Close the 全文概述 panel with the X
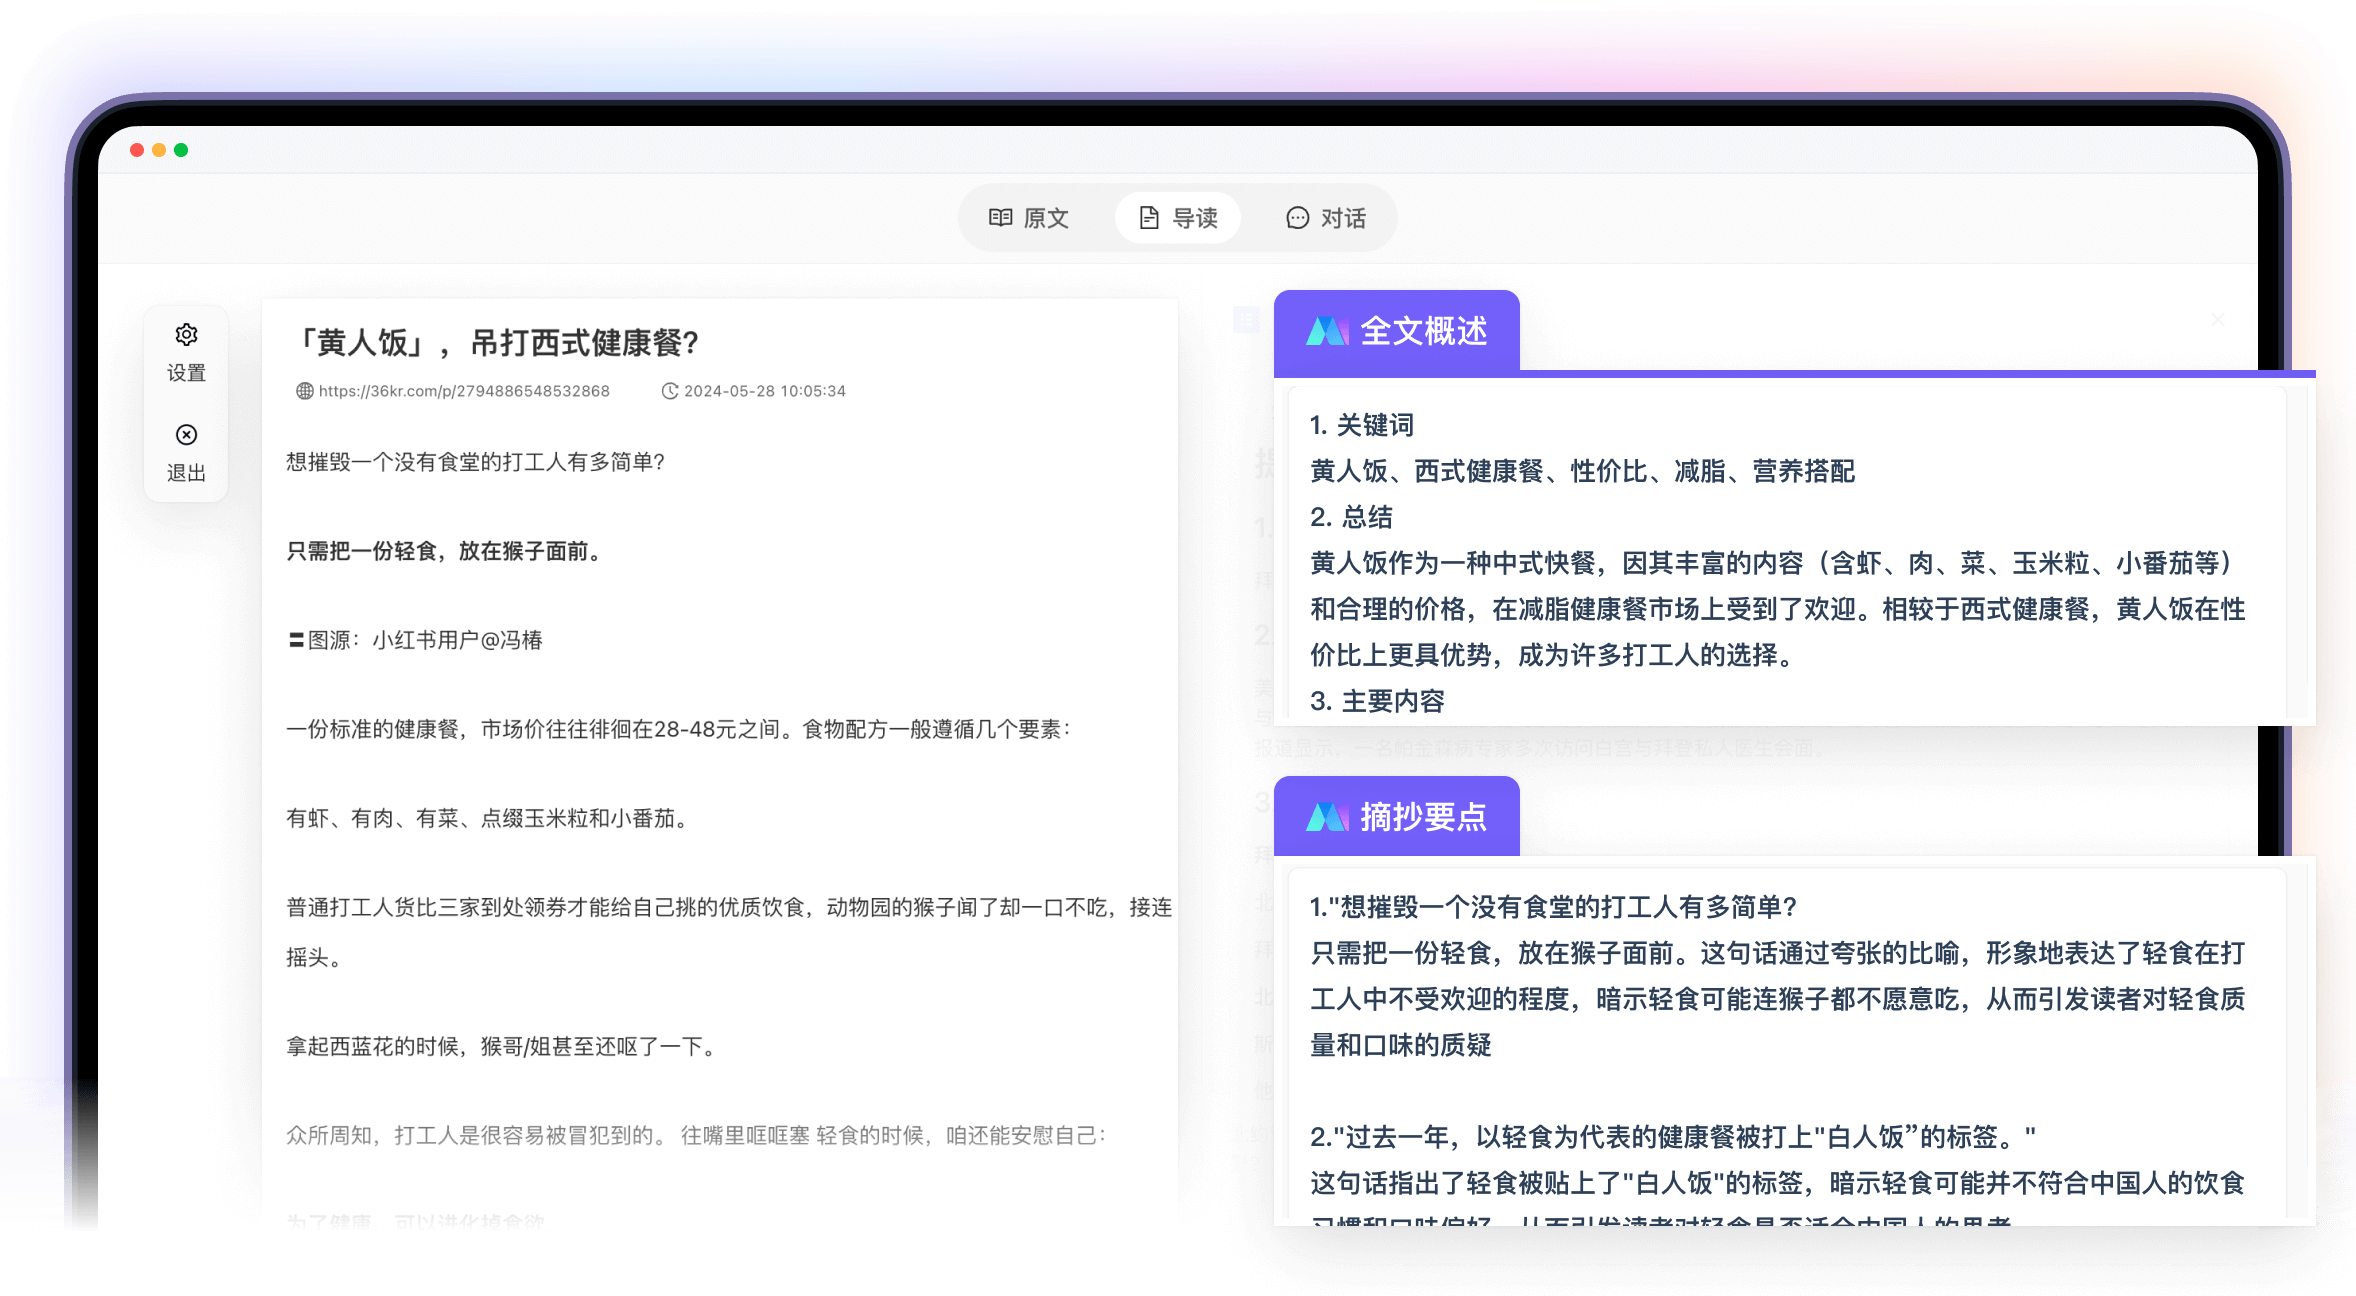Image resolution: width=2356 pixels, height=1296 pixels. pyautogui.click(x=2219, y=319)
